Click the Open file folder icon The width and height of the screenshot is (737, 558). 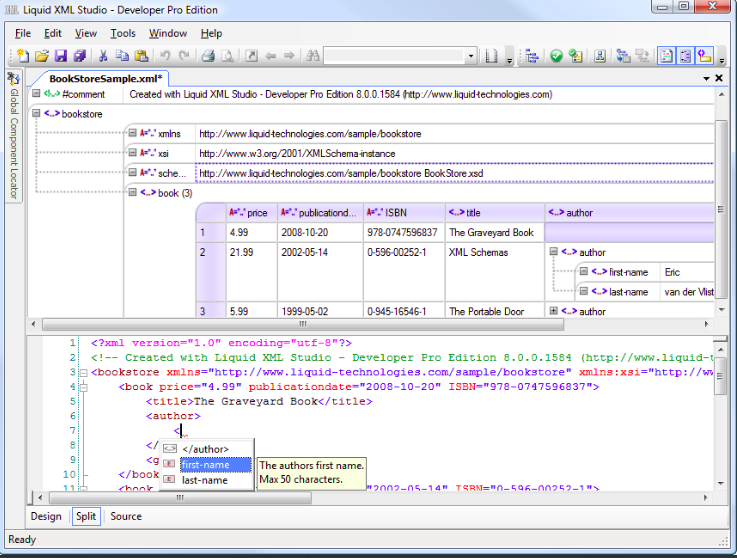pos(44,56)
